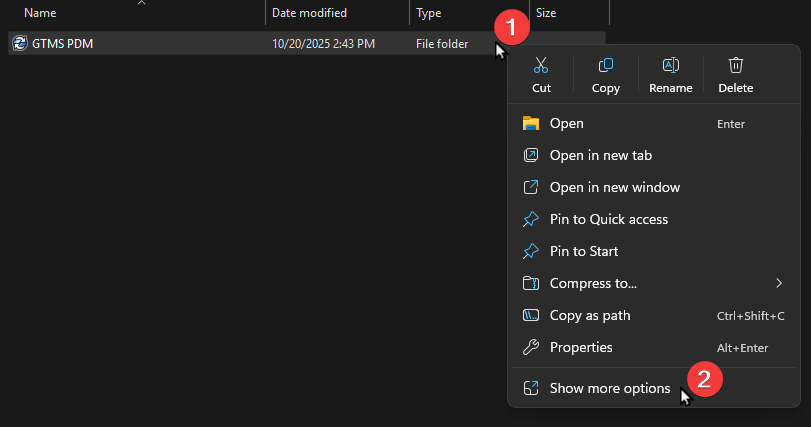The image size is (811, 427).
Task: Click the sort arrow above Name column
Action: [140, 3]
